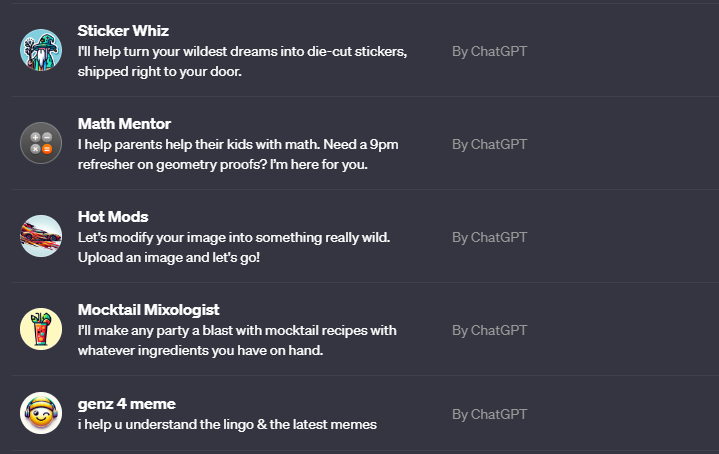The height and width of the screenshot is (454, 719).
Task: Click the Sticker Whiz wizard avatar icon
Action: point(41,50)
